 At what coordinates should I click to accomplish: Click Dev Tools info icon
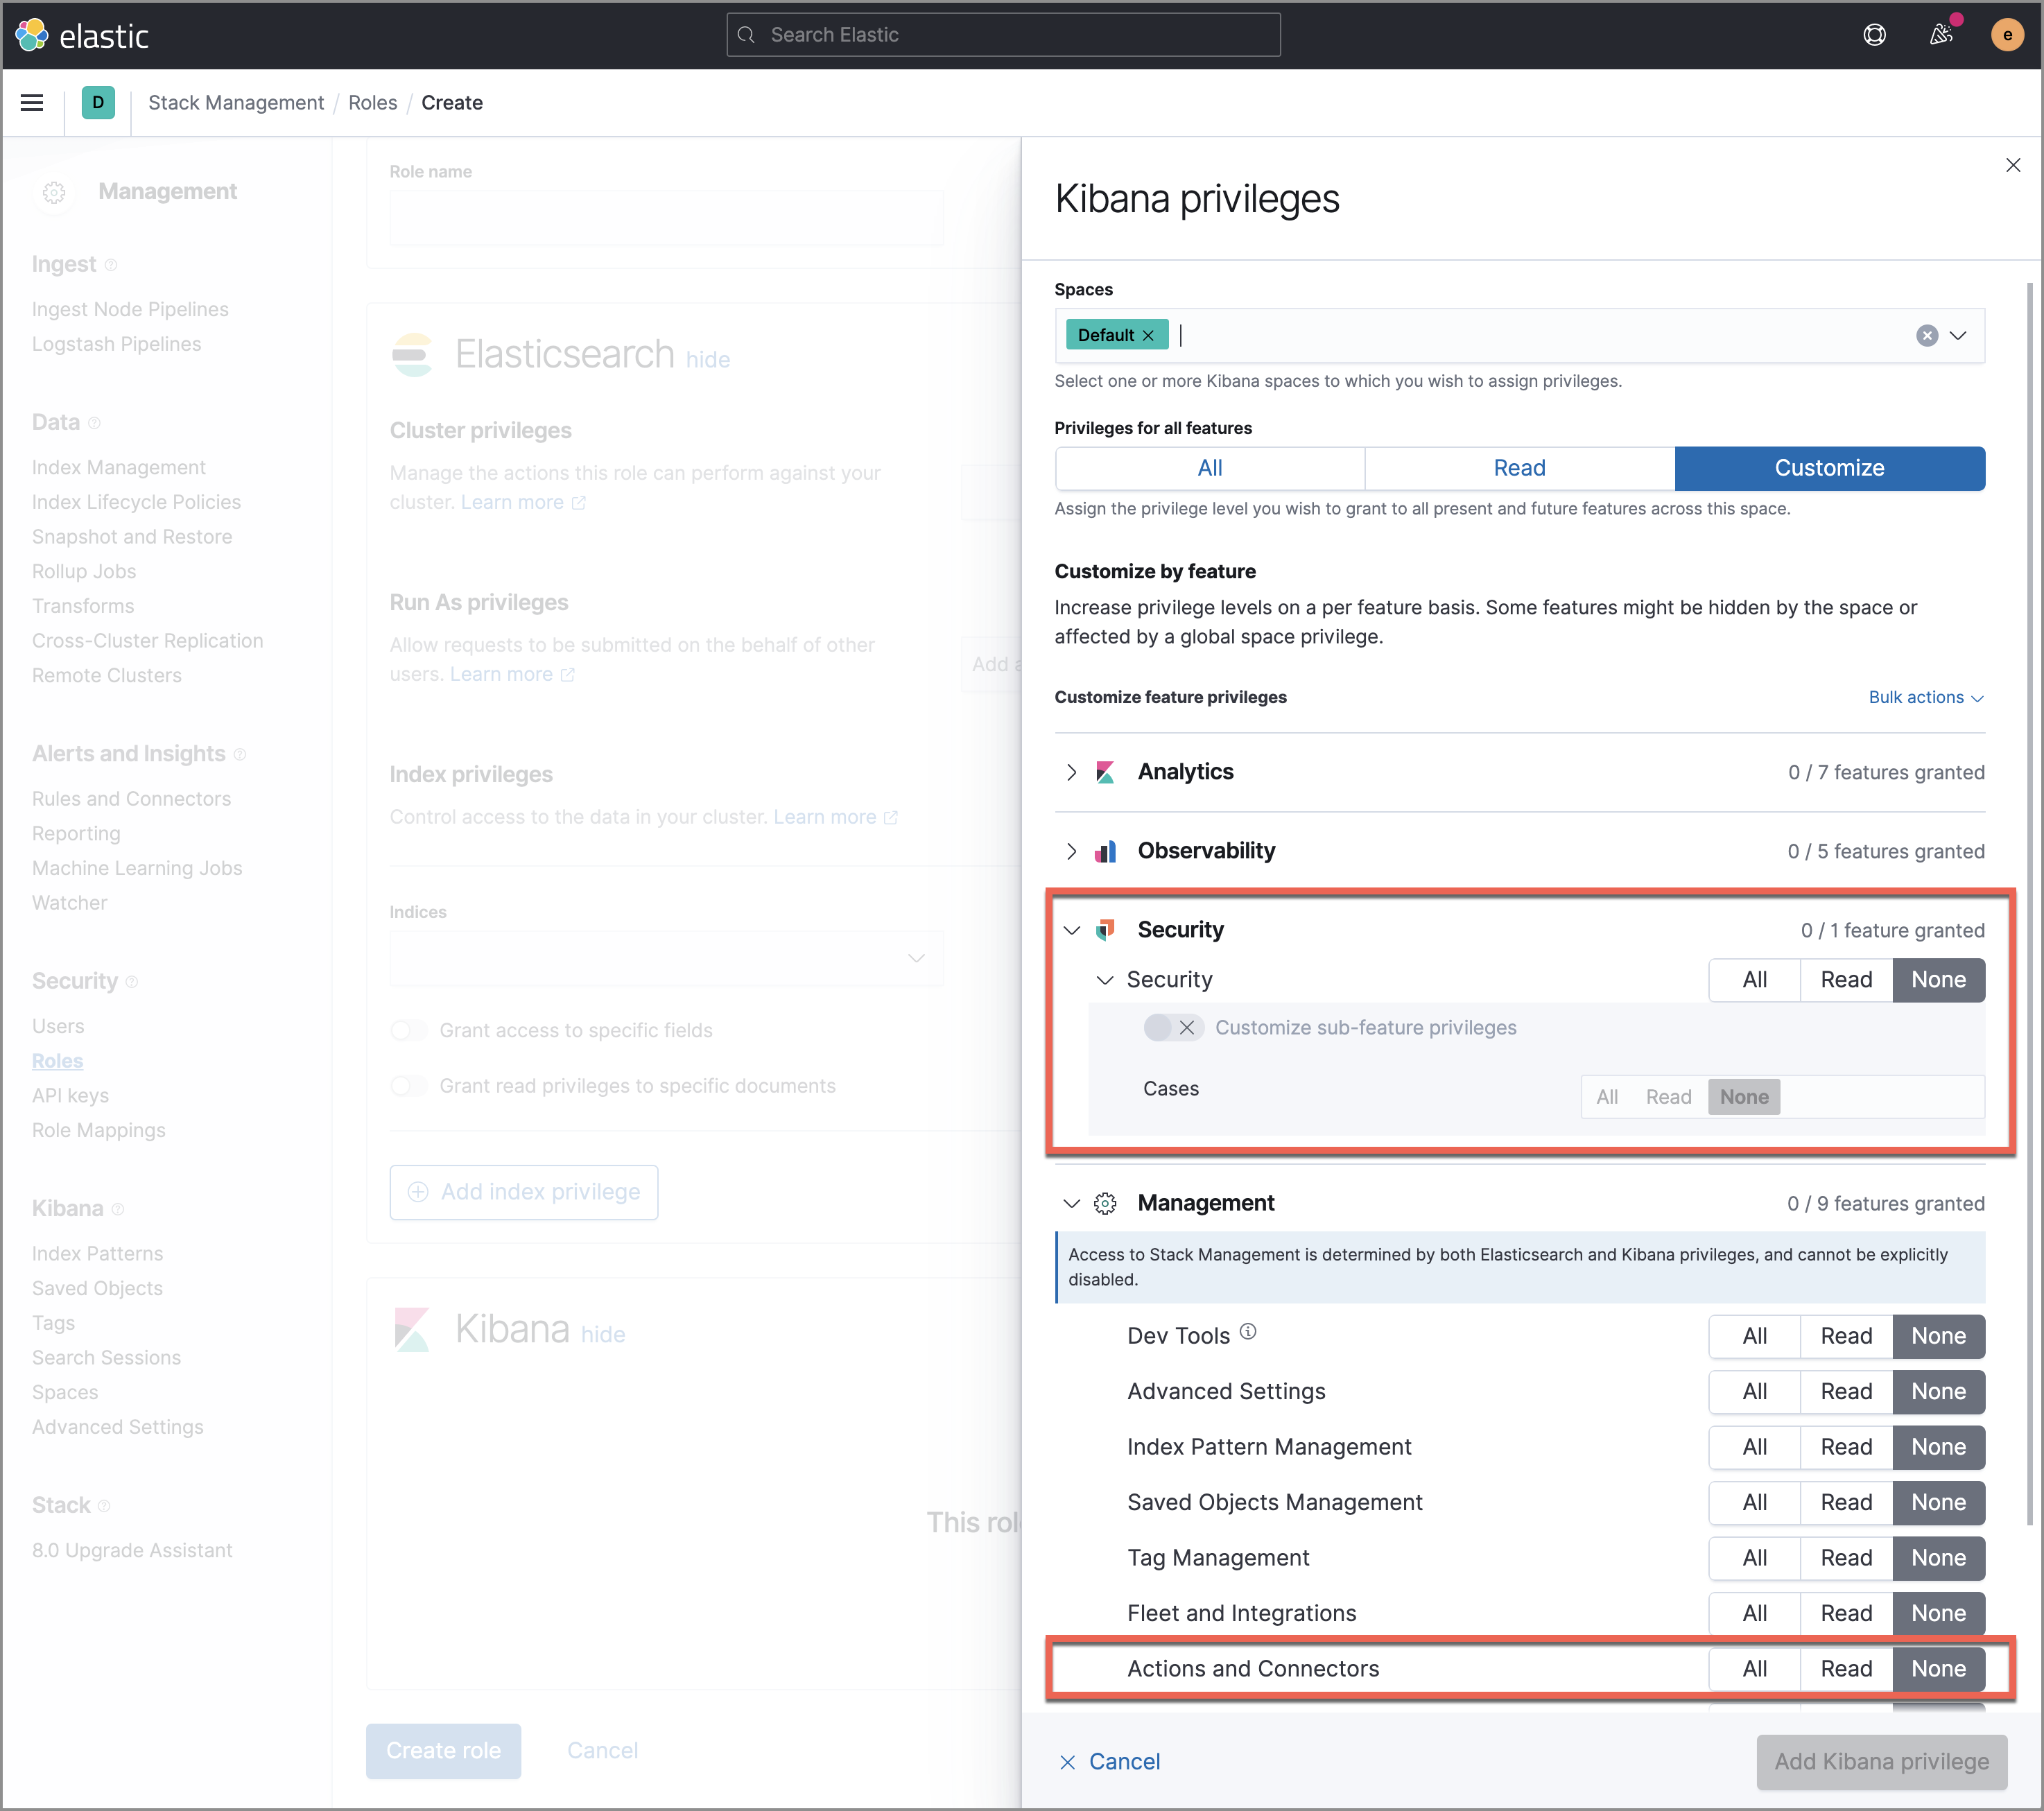tap(1248, 1332)
